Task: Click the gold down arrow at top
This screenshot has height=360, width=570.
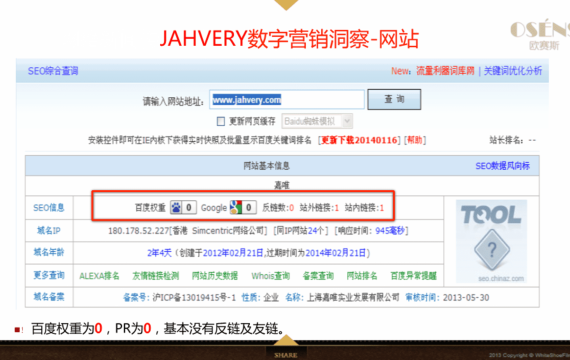Action: 286,5
